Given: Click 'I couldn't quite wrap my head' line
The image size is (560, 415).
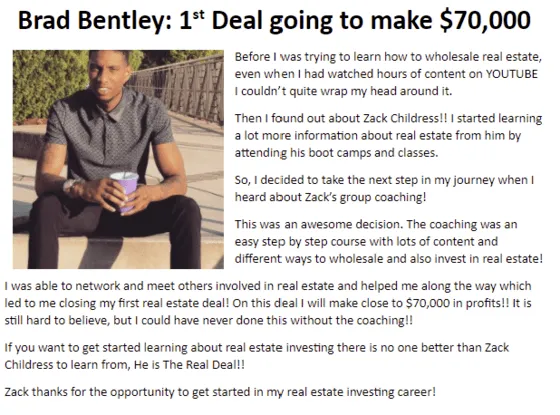Looking at the screenshot, I should [x=343, y=91].
